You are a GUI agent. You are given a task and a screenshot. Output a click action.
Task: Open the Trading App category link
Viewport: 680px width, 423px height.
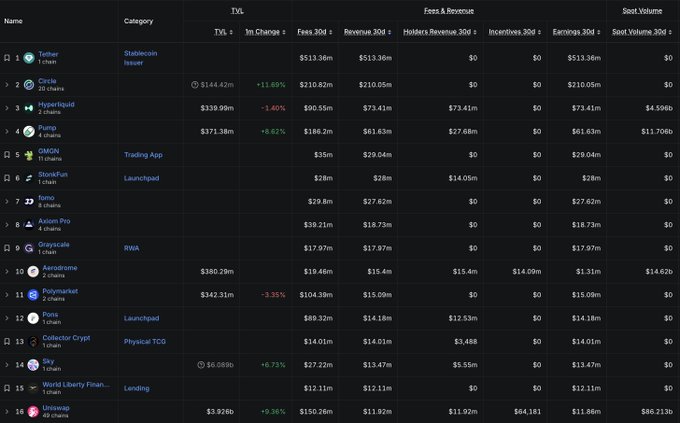click(143, 155)
